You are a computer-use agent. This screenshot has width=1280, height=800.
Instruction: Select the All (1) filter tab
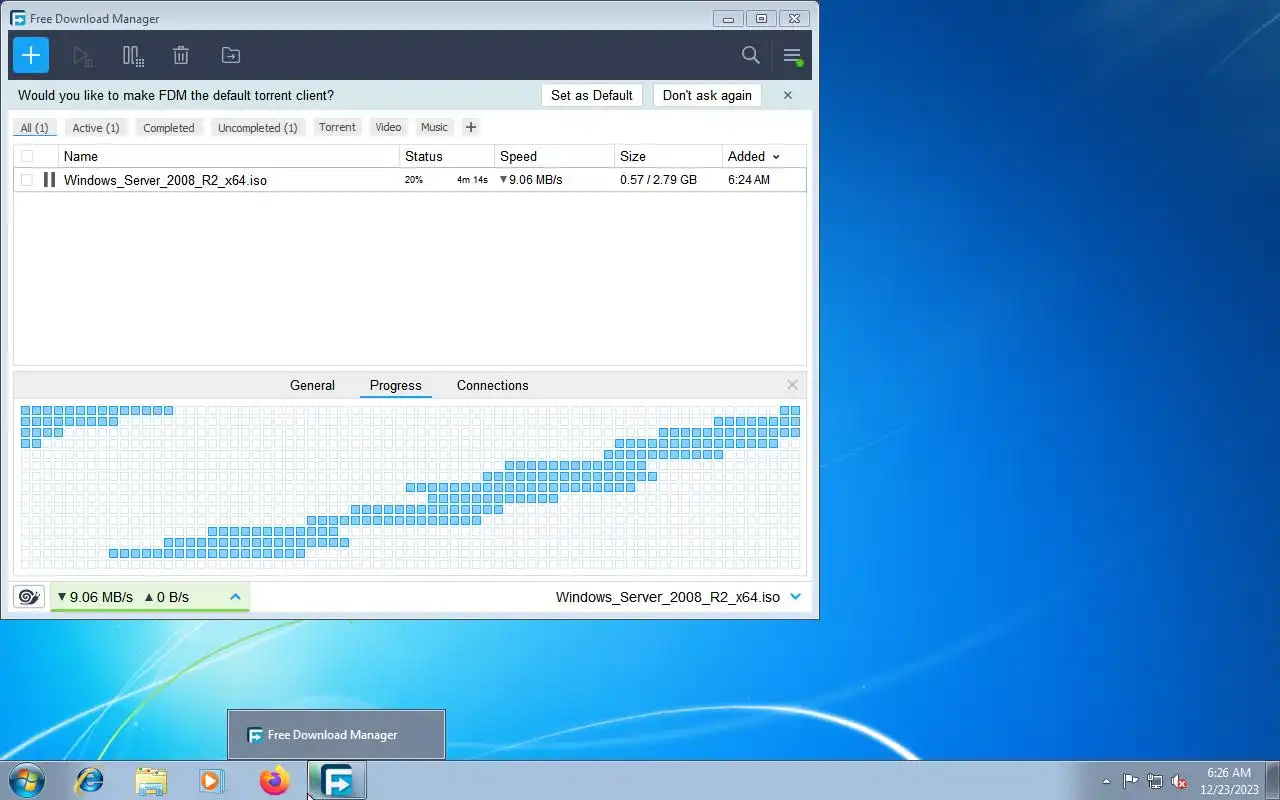[34, 128]
